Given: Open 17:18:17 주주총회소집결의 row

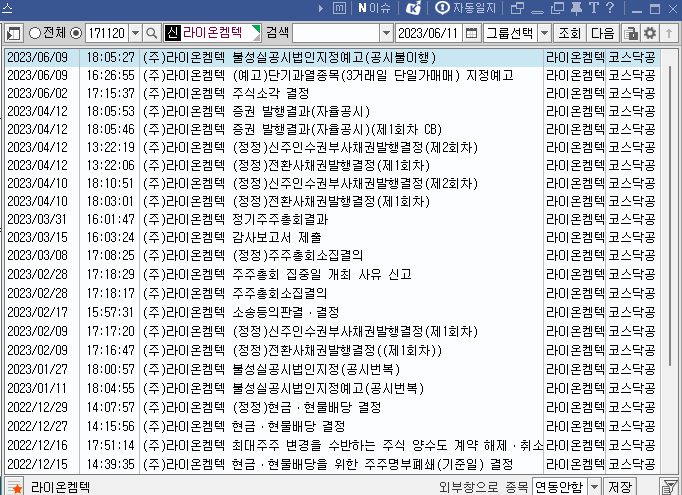Looking at the screenshot, I should [x=332, y=293].
